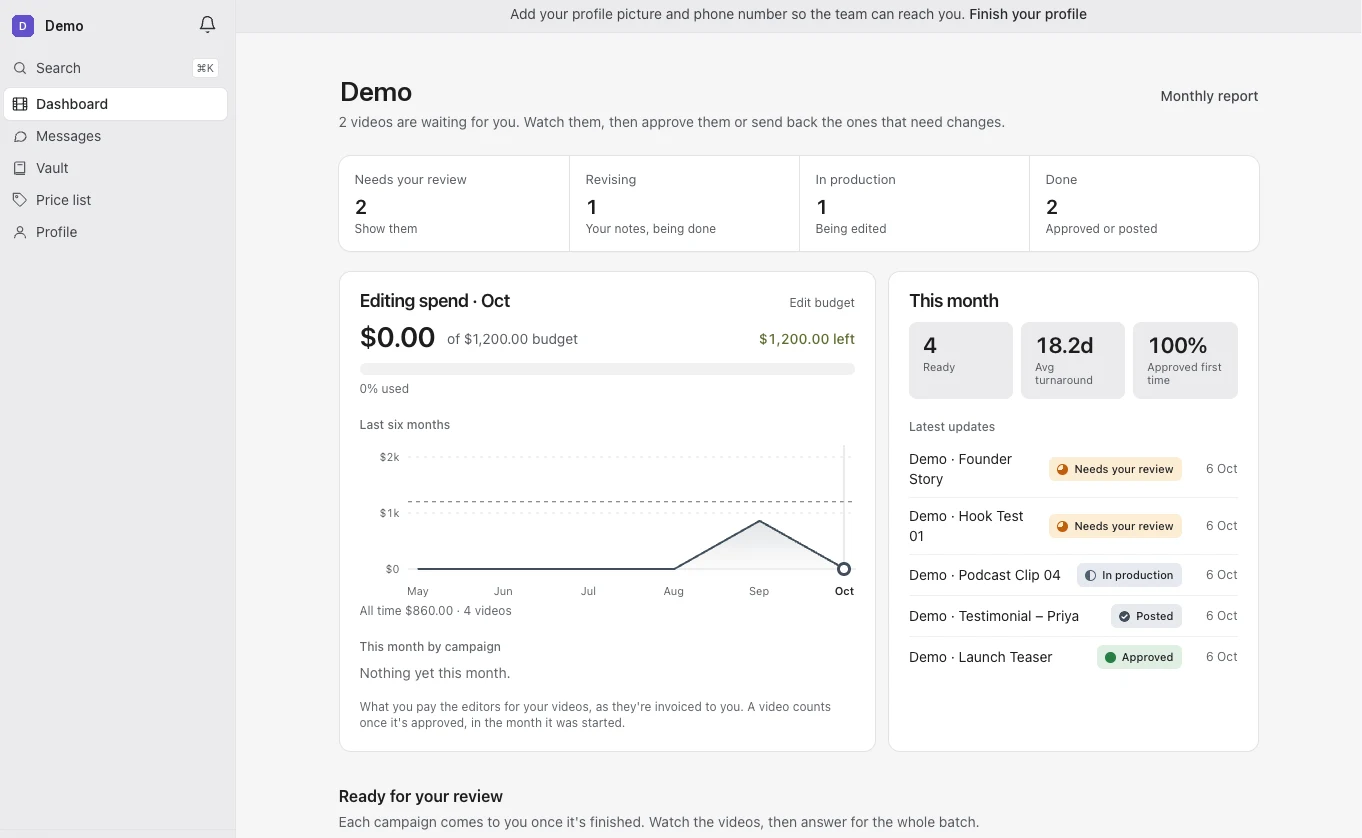The image size is (1362, 838).
Task: Click the purple Demo workspace avatar
Action: point(23,26)
